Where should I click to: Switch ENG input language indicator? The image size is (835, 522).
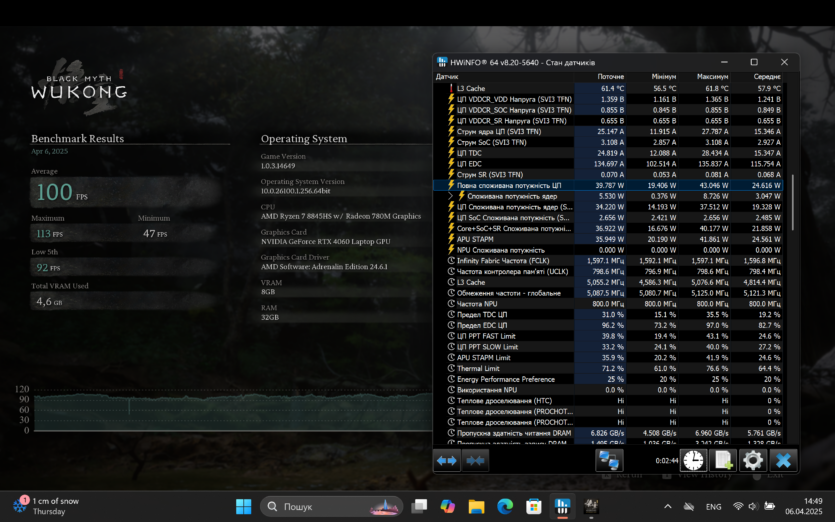click(714, 507)
